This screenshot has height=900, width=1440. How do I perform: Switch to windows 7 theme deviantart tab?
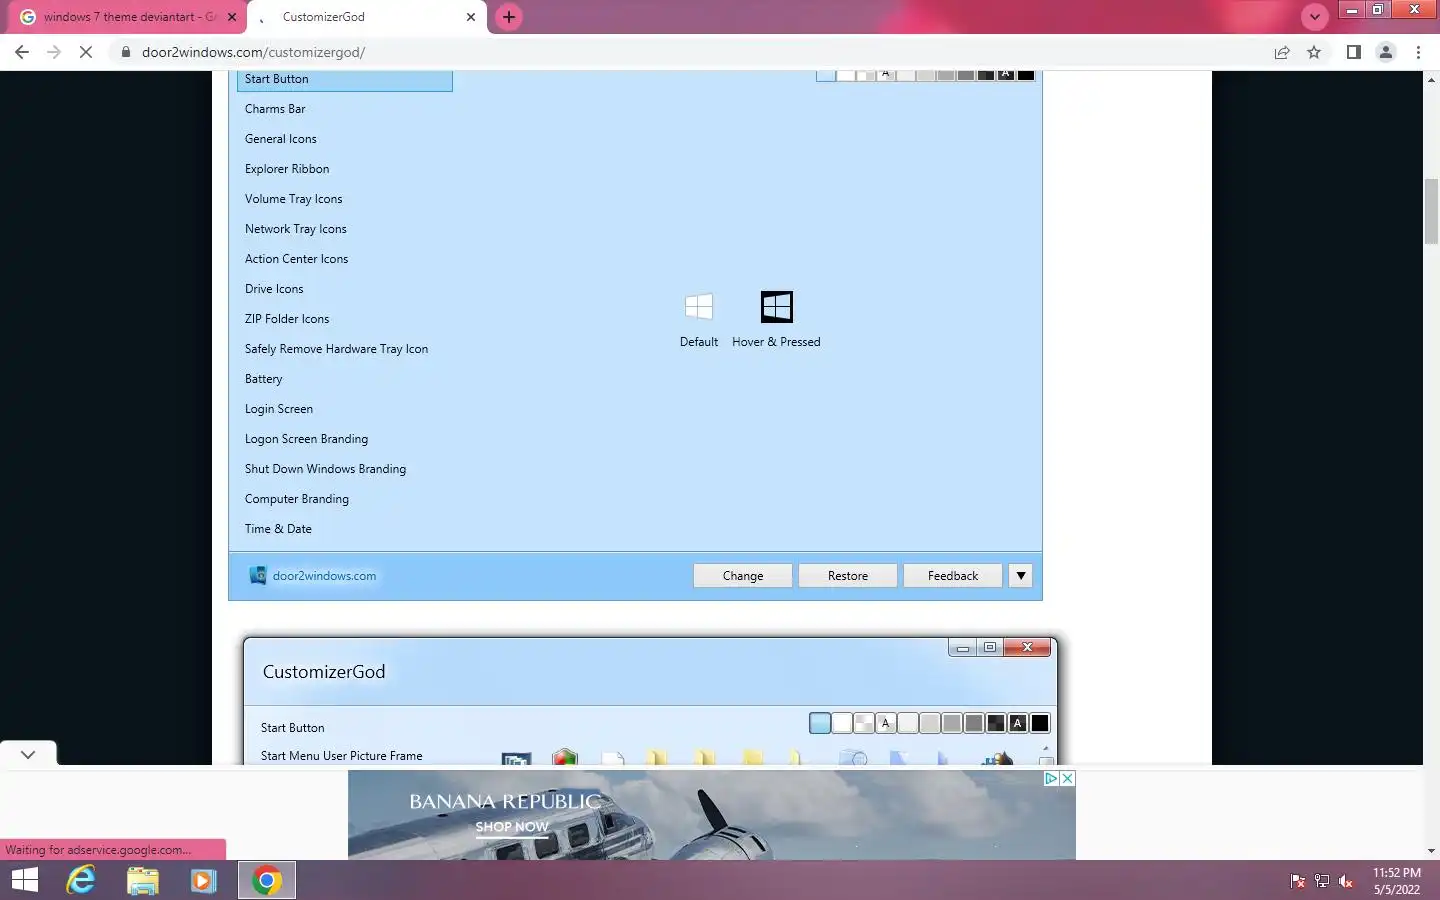pyautogui.click(x=130, y=17)
